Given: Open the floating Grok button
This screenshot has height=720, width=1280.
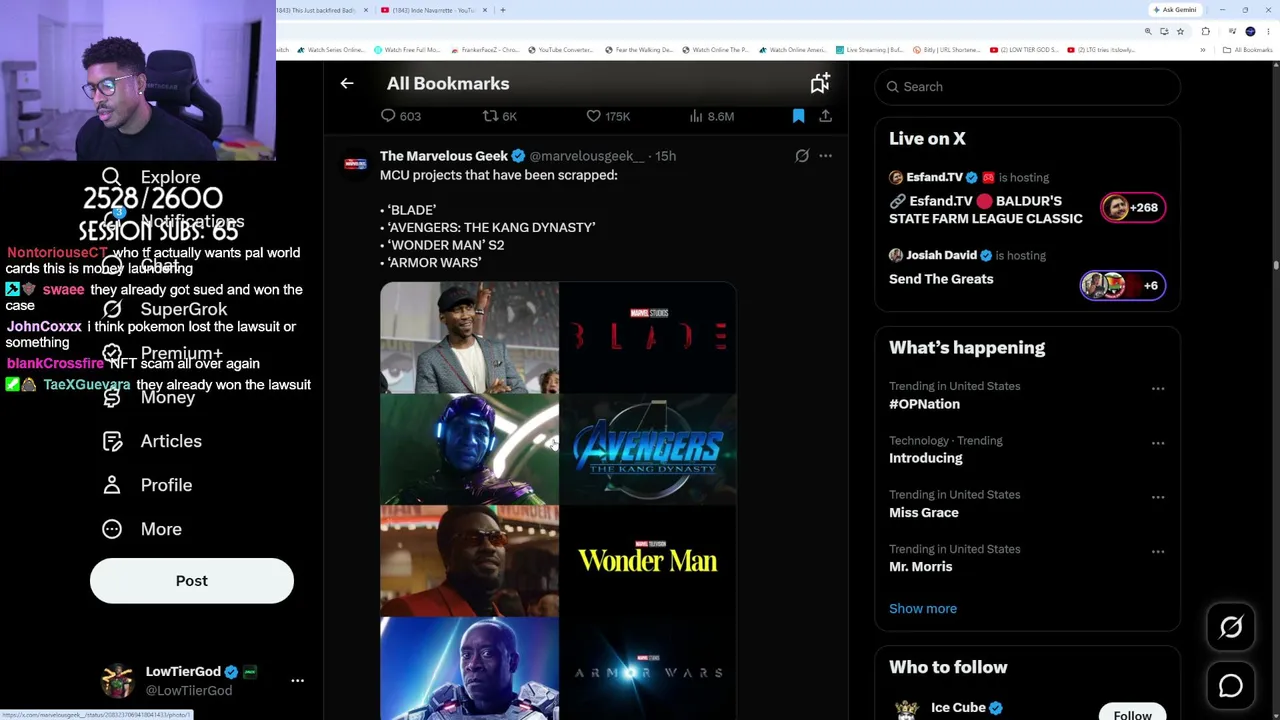Looking at the screenshot, I should [x=1231, y=627].
